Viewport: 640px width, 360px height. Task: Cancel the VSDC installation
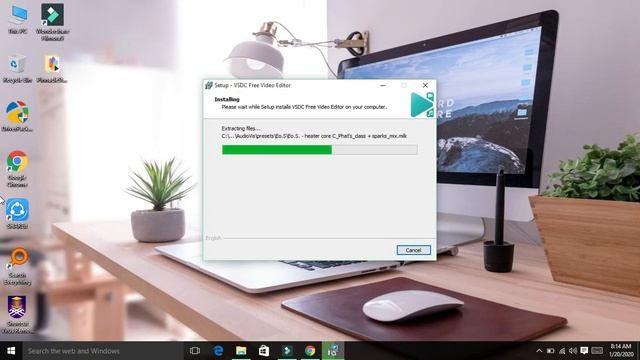point(413,250)
